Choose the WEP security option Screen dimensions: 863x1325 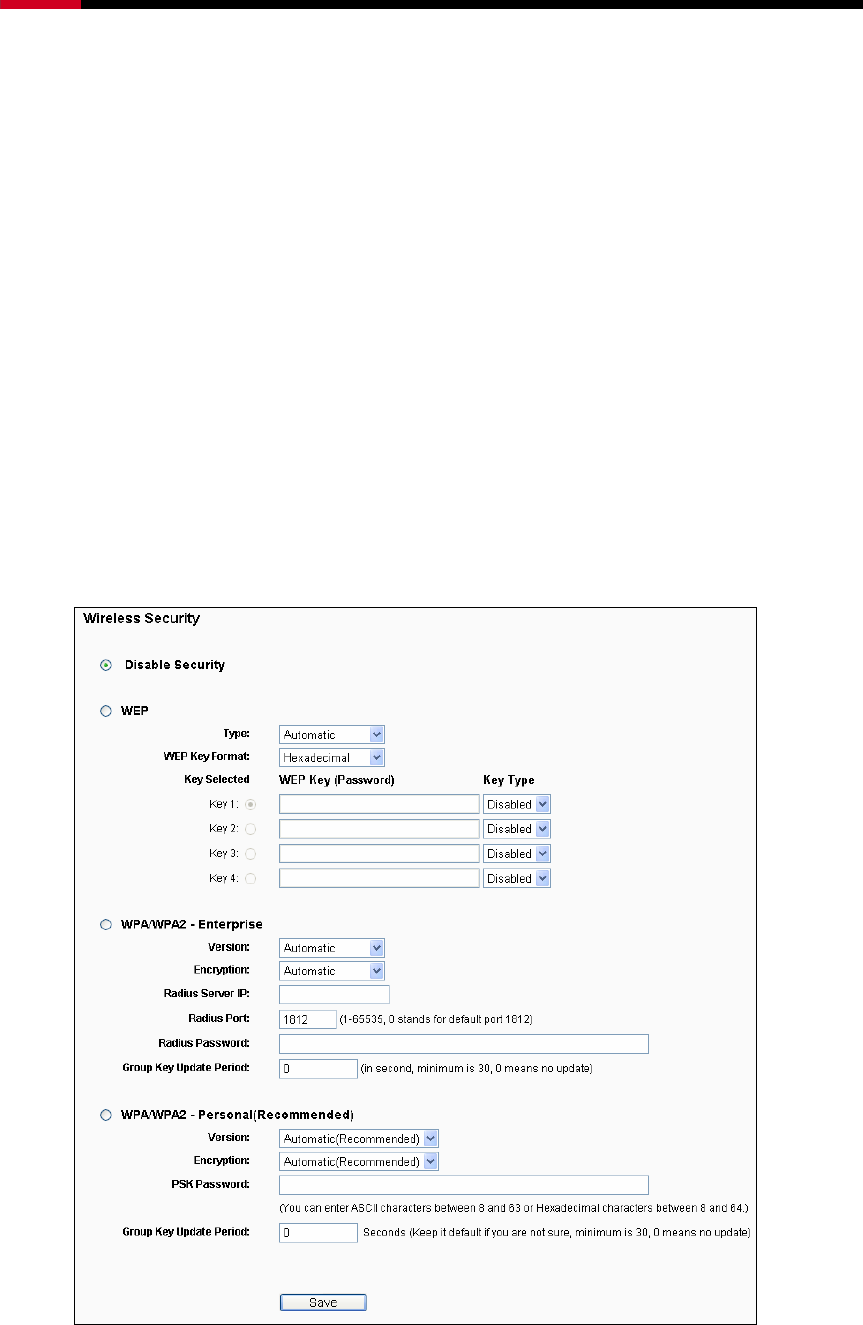(x=106, y=711)
